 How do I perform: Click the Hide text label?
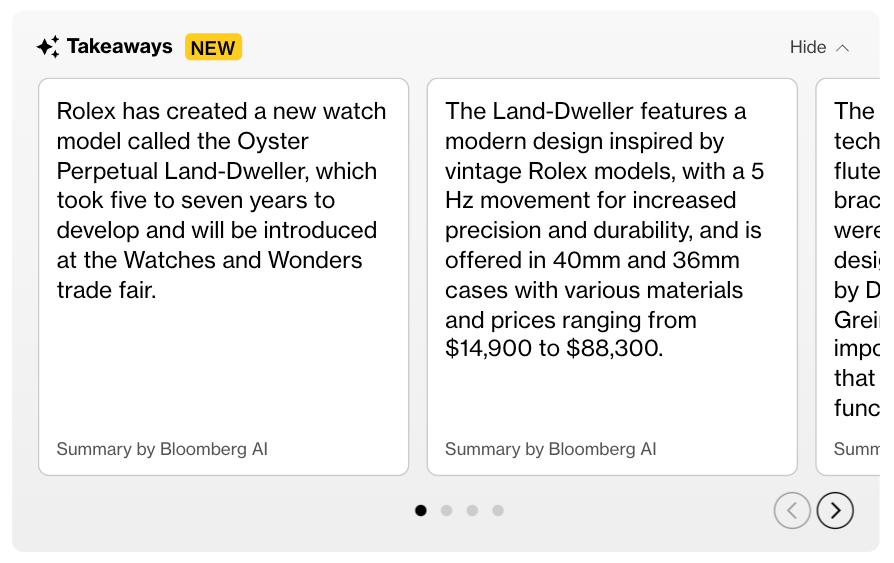tap(808, 47)
